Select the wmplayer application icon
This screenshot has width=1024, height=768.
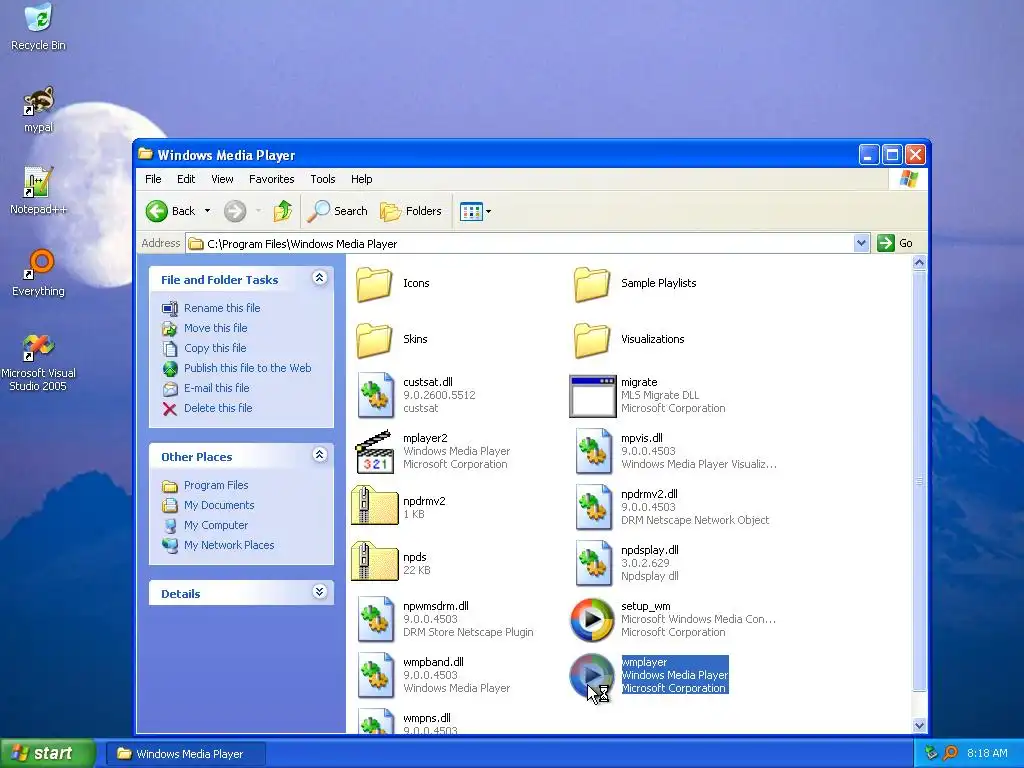click(592, 676)
